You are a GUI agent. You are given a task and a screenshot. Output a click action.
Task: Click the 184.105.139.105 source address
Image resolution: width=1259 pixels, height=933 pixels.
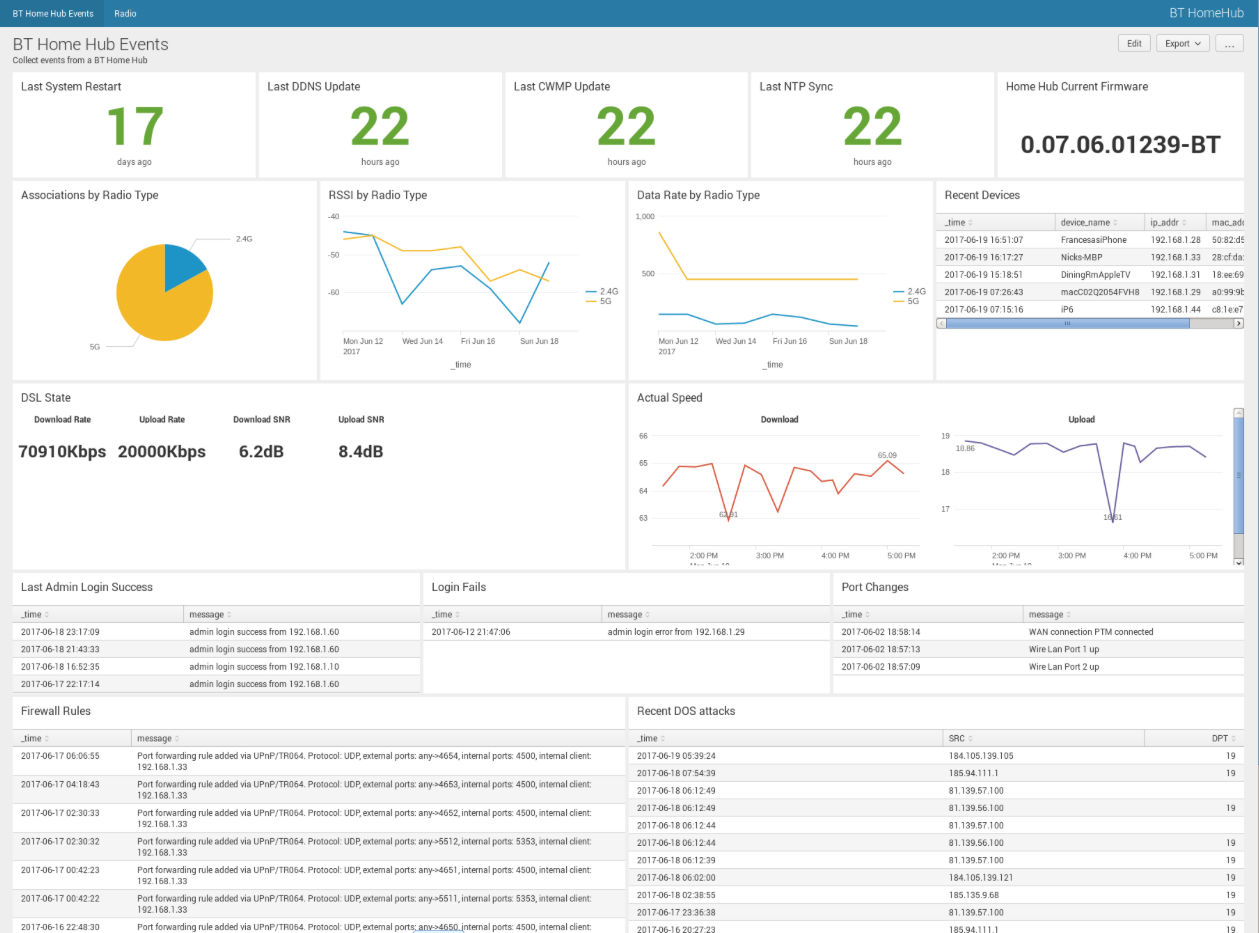coord(981,756)
